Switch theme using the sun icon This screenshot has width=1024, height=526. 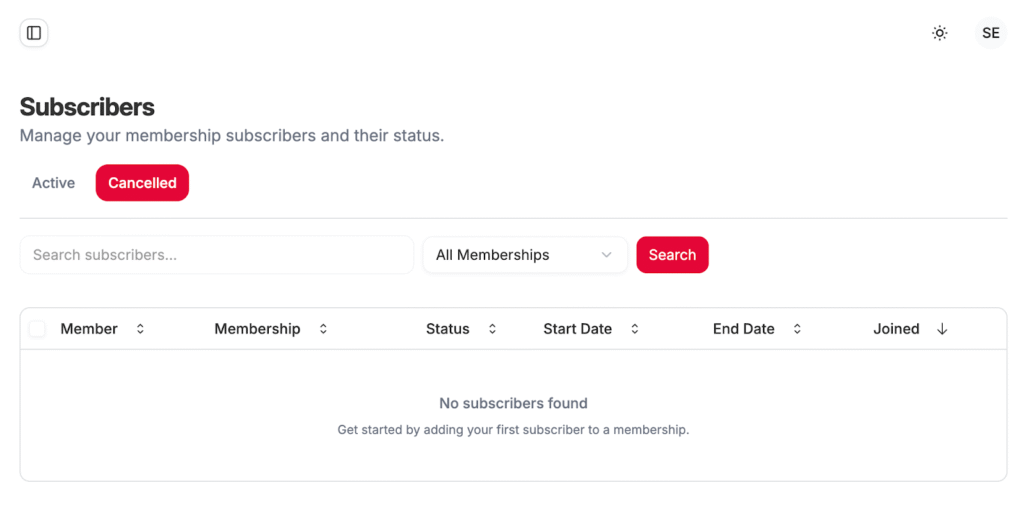939,33
